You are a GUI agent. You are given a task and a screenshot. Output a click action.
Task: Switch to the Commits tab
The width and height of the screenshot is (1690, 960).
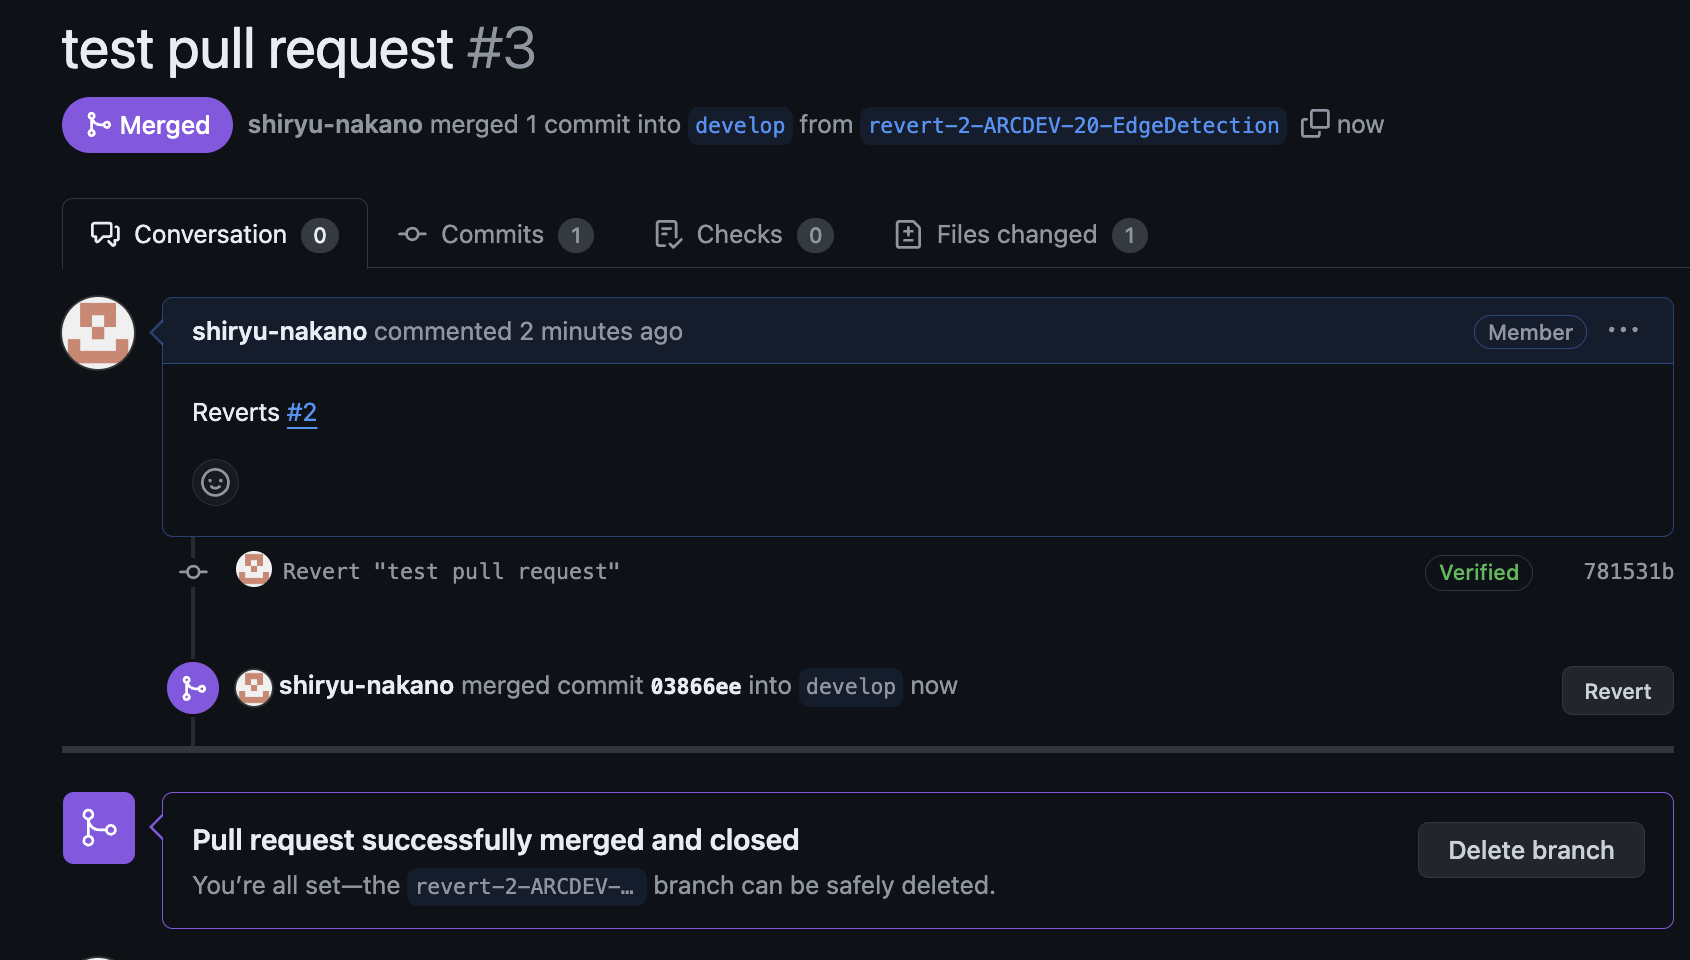click(492, 234)
